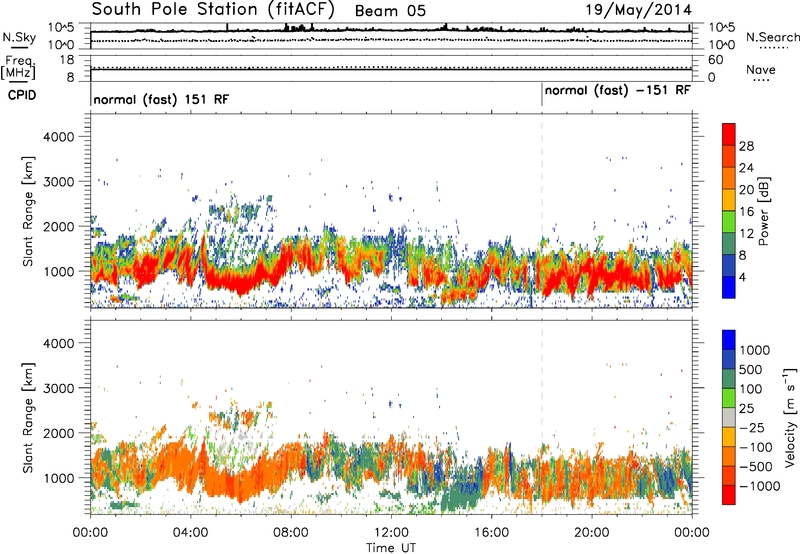Click the '12:00' time axis label
This screenshot has width=800, height=554.
click(391, 533)
